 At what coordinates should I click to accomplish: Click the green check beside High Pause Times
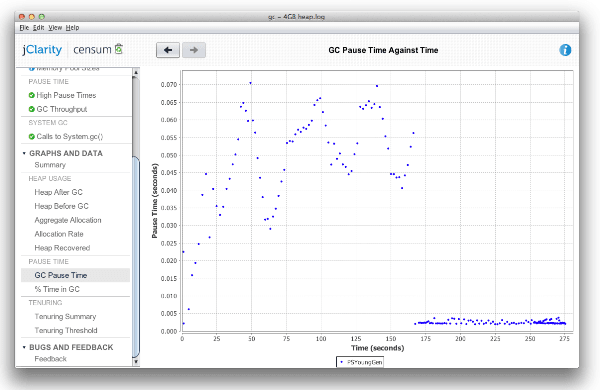coord(32,95)
